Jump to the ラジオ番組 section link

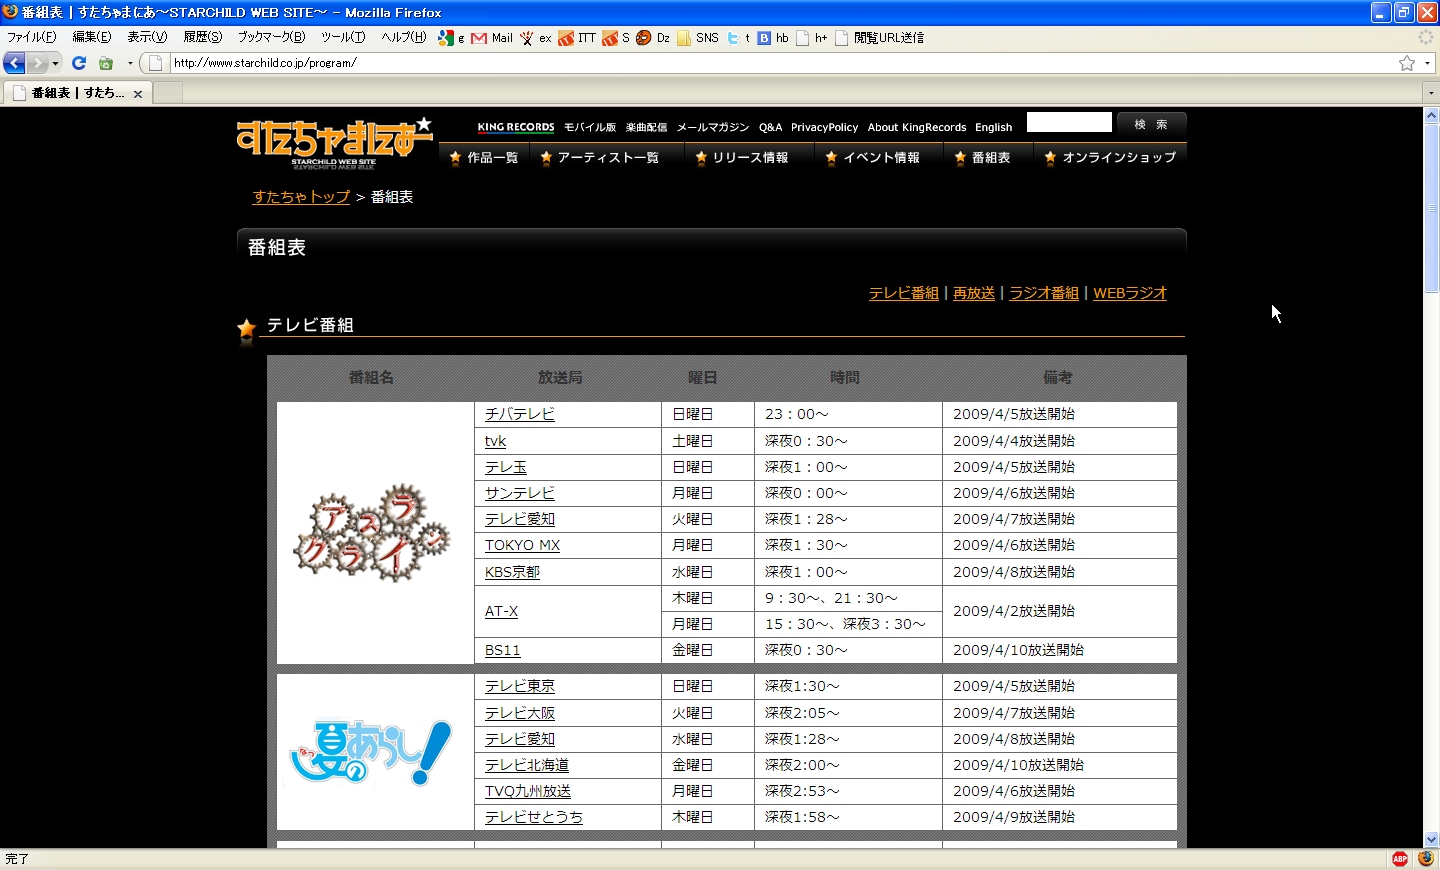(1044, 293)
